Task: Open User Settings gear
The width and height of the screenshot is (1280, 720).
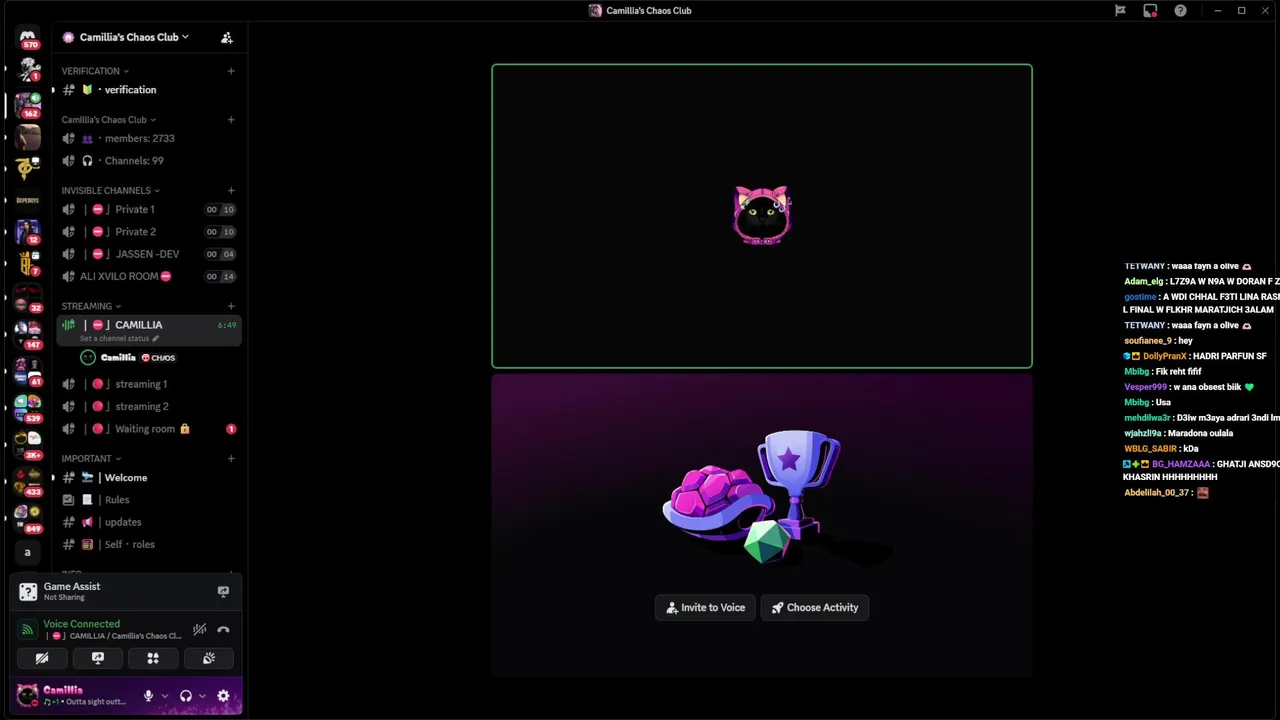Action: [223, 696]
